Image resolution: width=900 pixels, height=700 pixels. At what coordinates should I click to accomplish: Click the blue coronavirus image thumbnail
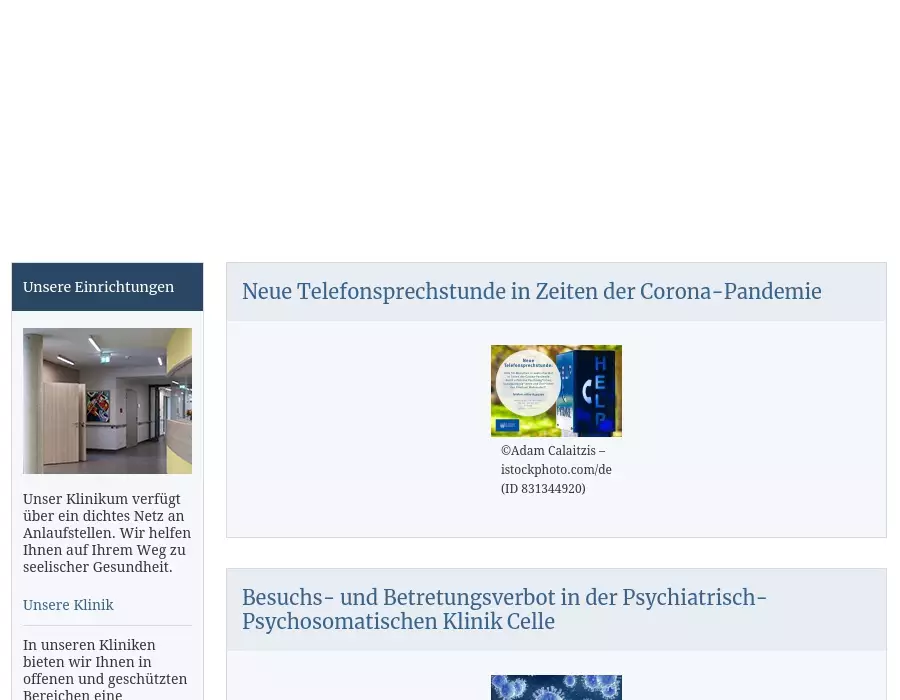tap(556, 688)
